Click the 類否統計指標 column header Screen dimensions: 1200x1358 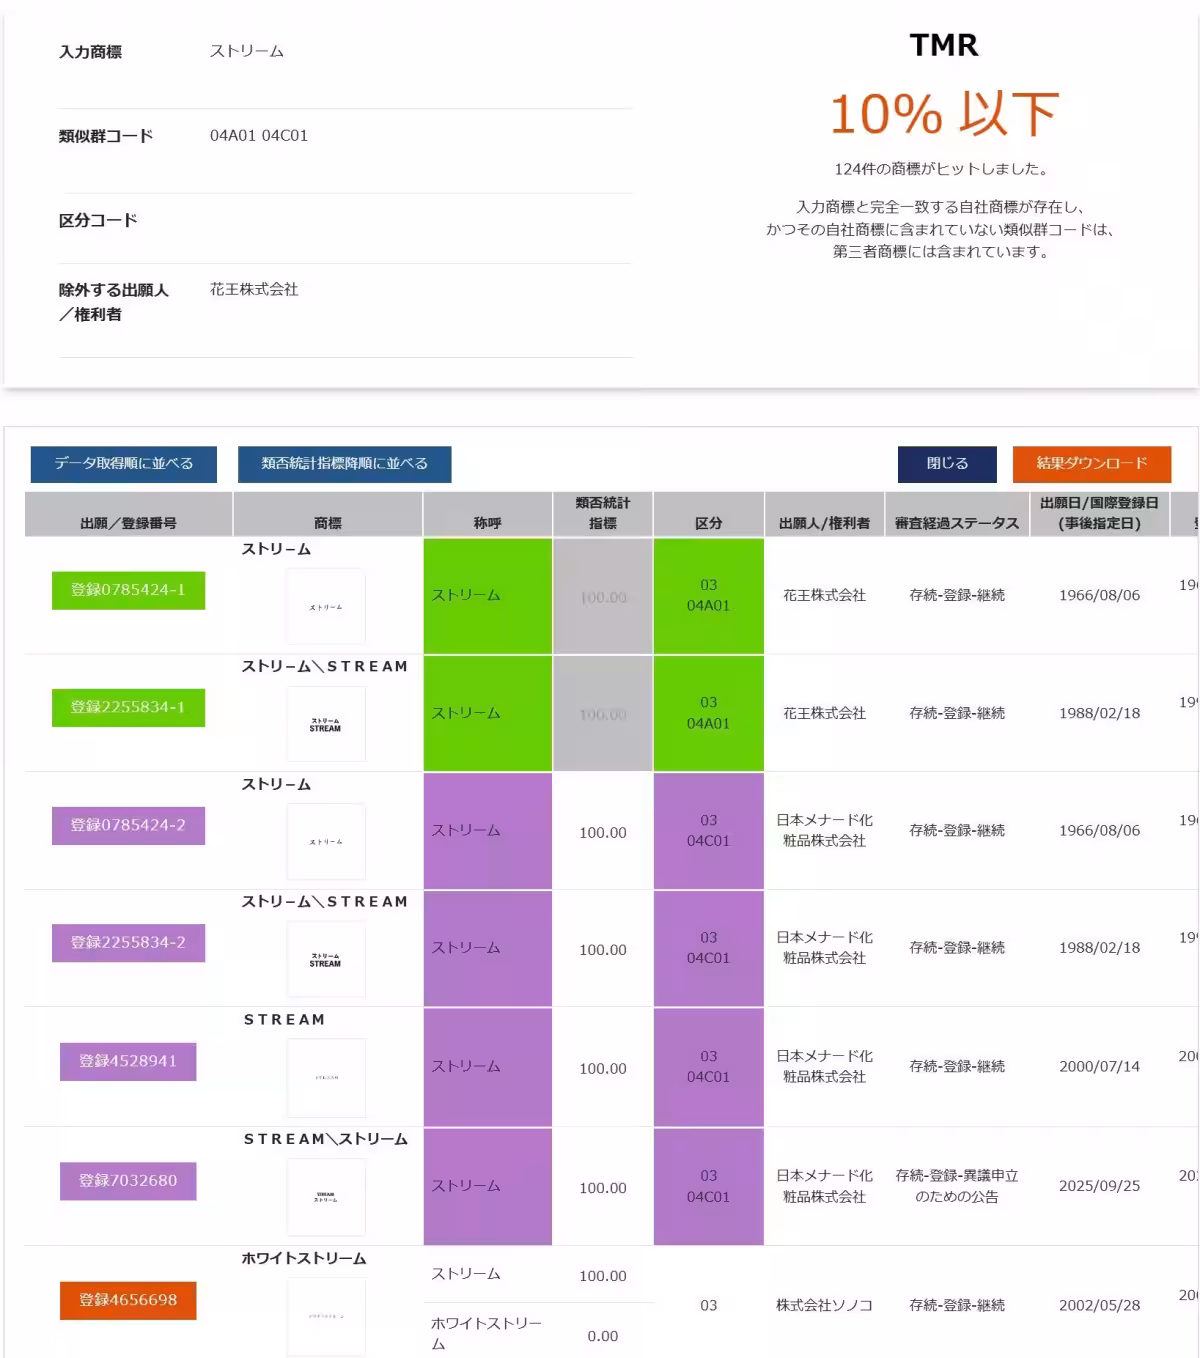point(603,514)
